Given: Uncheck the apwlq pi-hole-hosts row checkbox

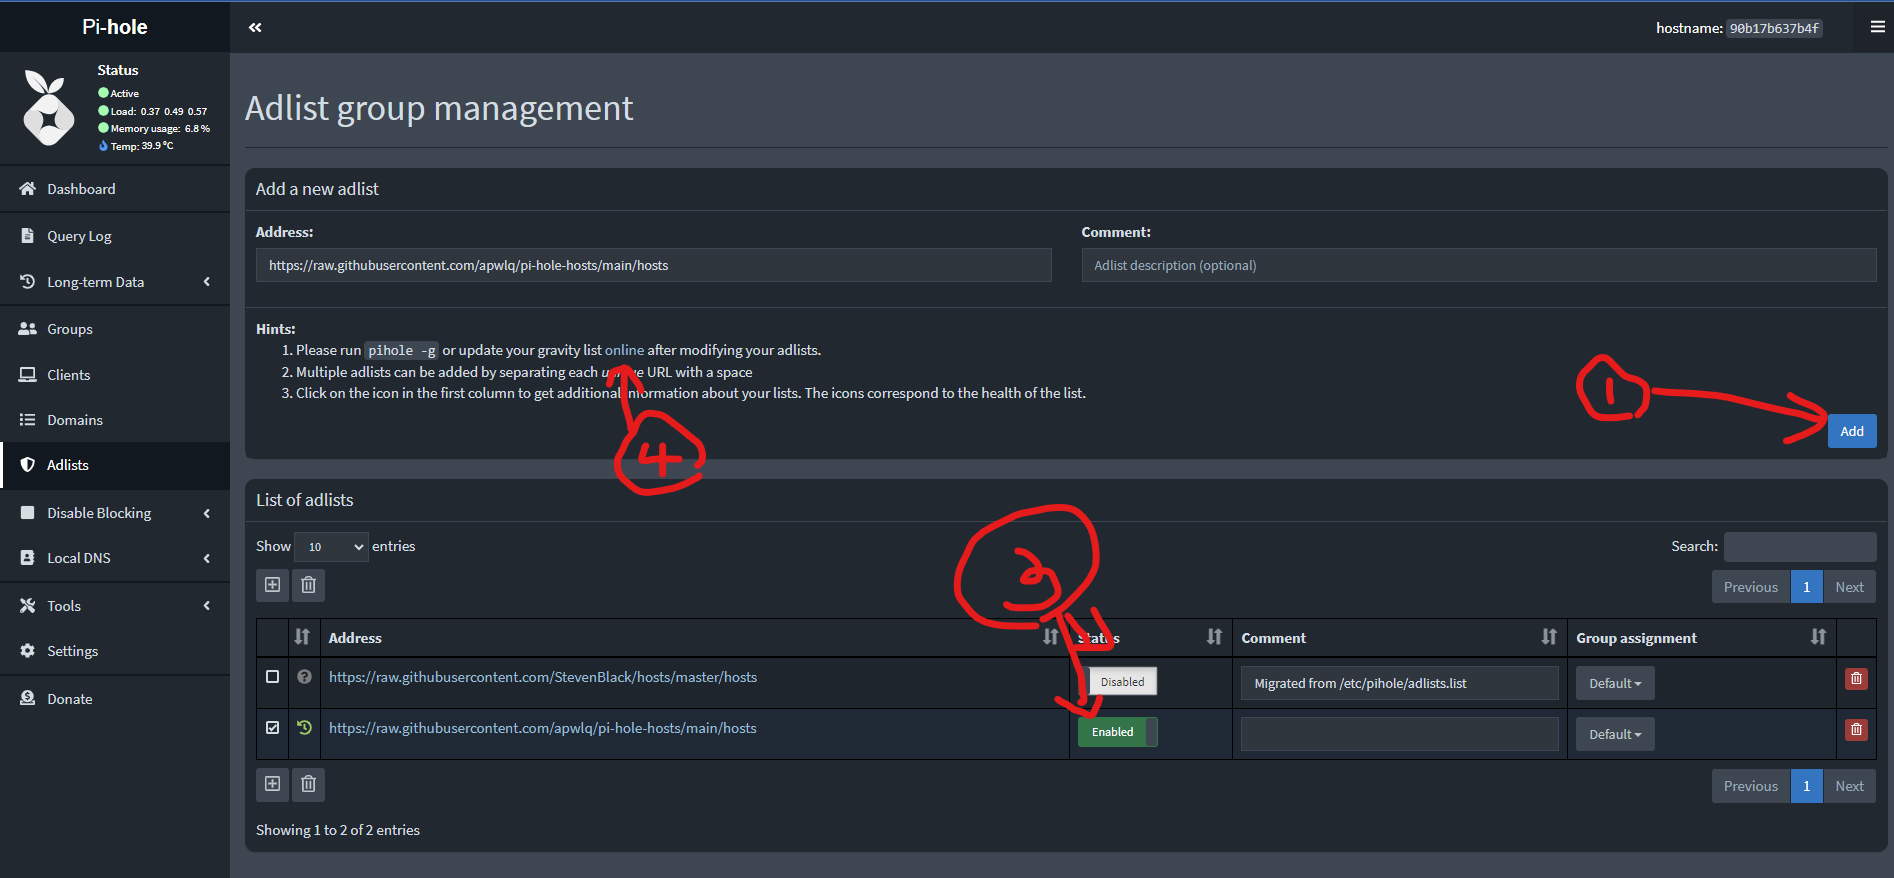Looking at the screenshot, I should coord(272,728).
